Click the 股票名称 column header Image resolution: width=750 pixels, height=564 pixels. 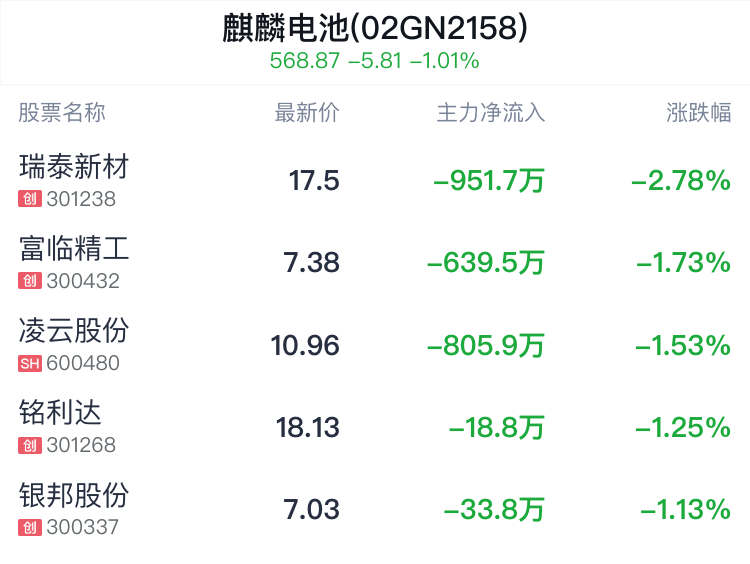click(x=62, y=113)
